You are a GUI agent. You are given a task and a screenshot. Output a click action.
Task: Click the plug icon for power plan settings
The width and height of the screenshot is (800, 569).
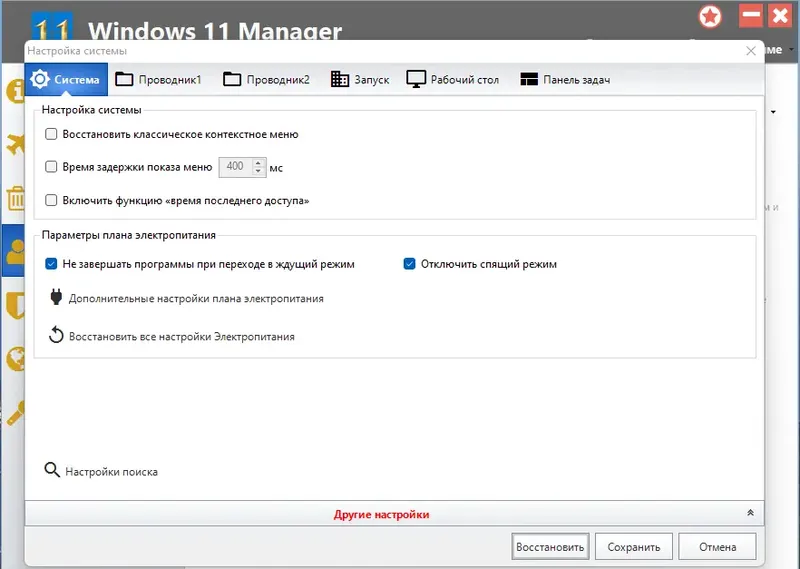[56, 297]
